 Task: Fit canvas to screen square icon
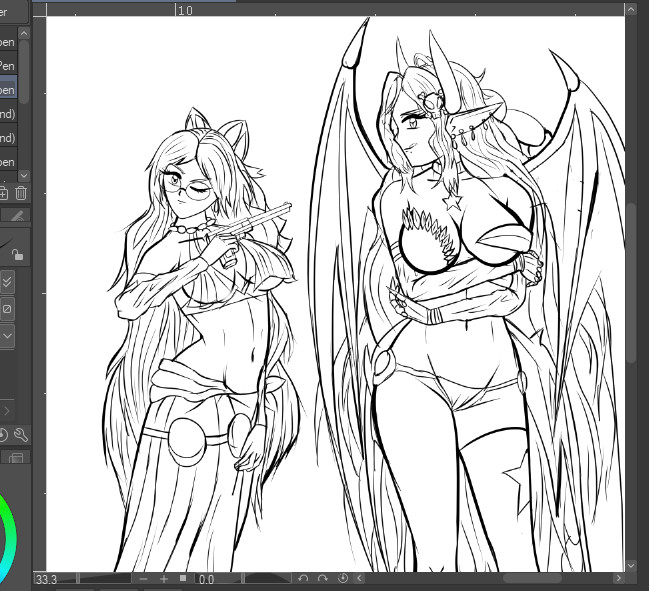coord(183,579)
